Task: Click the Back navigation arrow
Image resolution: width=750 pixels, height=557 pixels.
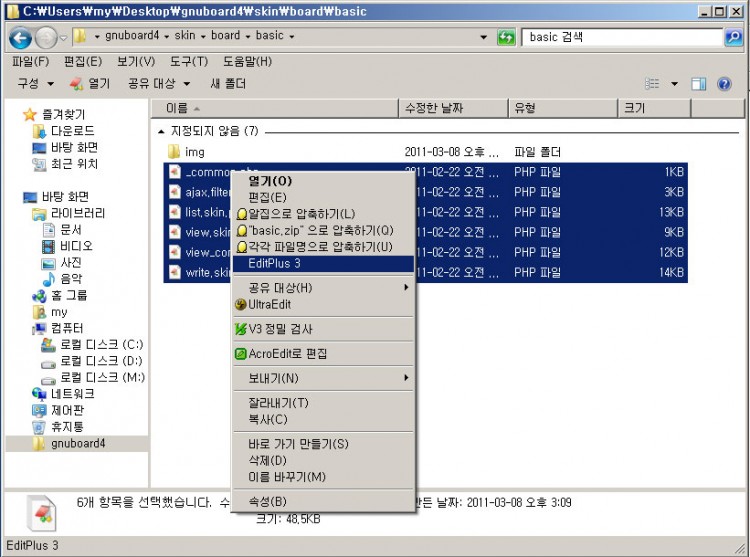Action: pos(20,38)
